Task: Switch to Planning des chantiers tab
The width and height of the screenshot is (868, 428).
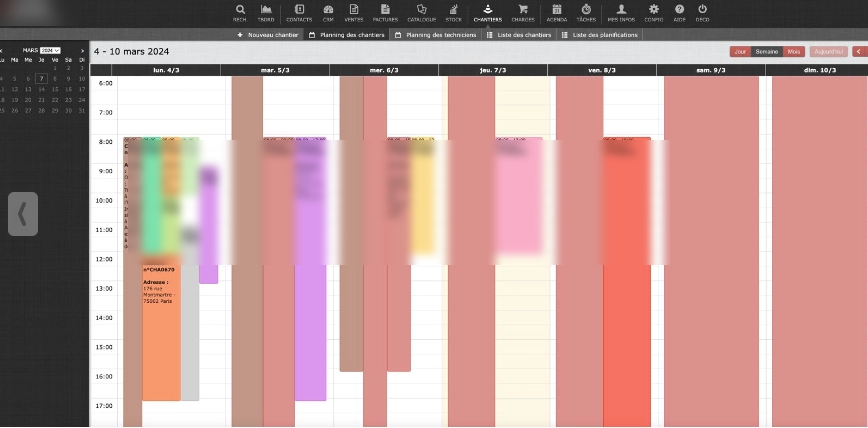Action: coord(347,35)
